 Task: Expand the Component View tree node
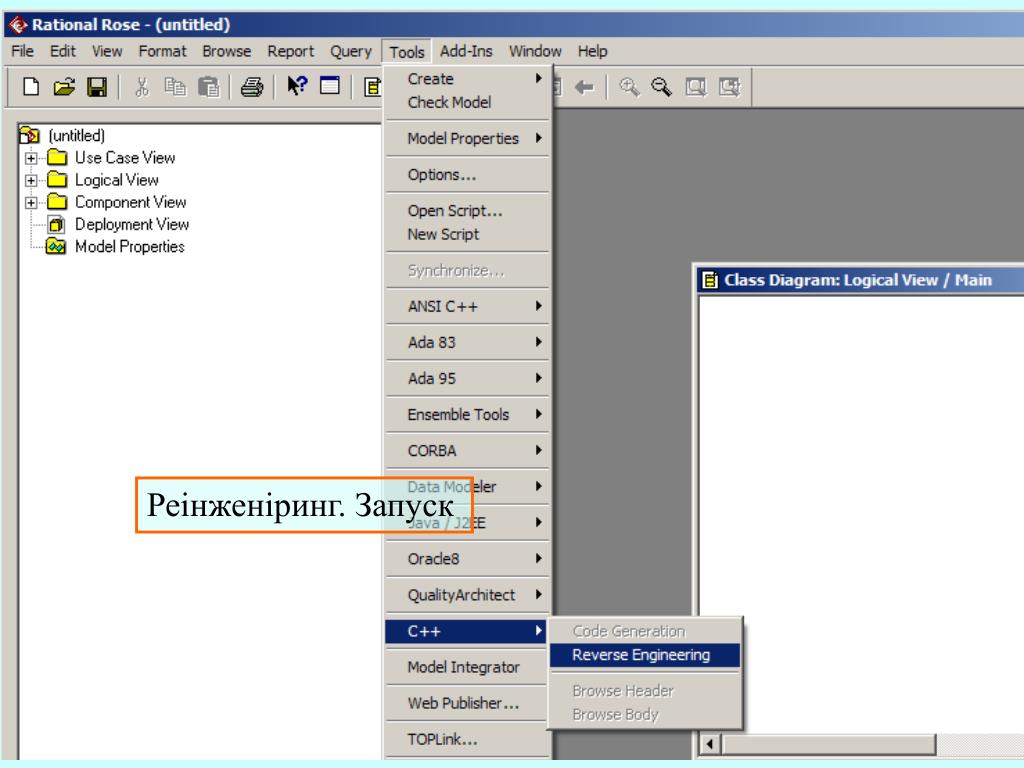pos(31,202)
